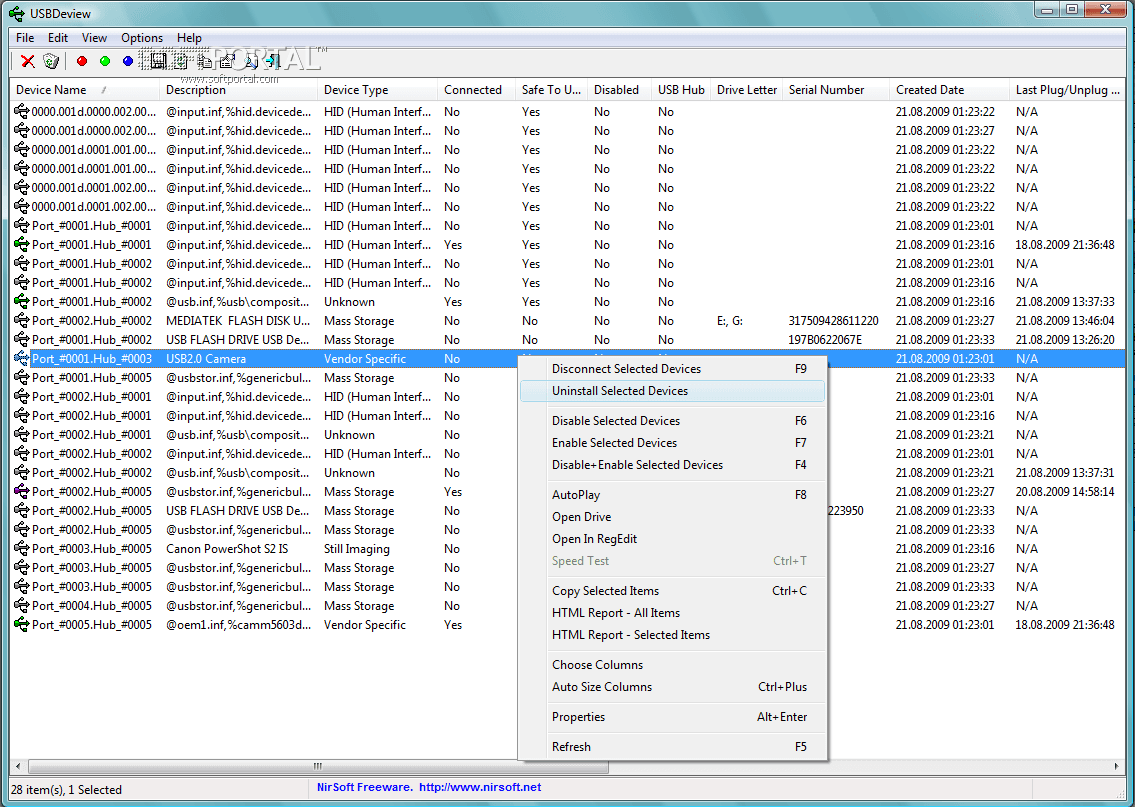
Task: Click last plug date 20.08.2009 14:58:14
Action: [1065, 491]
